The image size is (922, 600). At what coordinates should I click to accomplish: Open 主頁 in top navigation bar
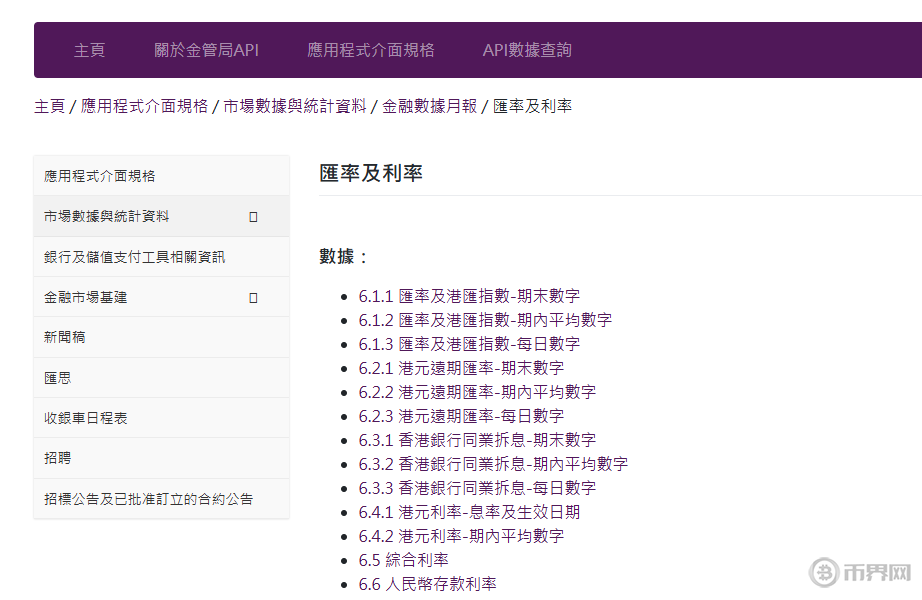(x=89, y=50)
